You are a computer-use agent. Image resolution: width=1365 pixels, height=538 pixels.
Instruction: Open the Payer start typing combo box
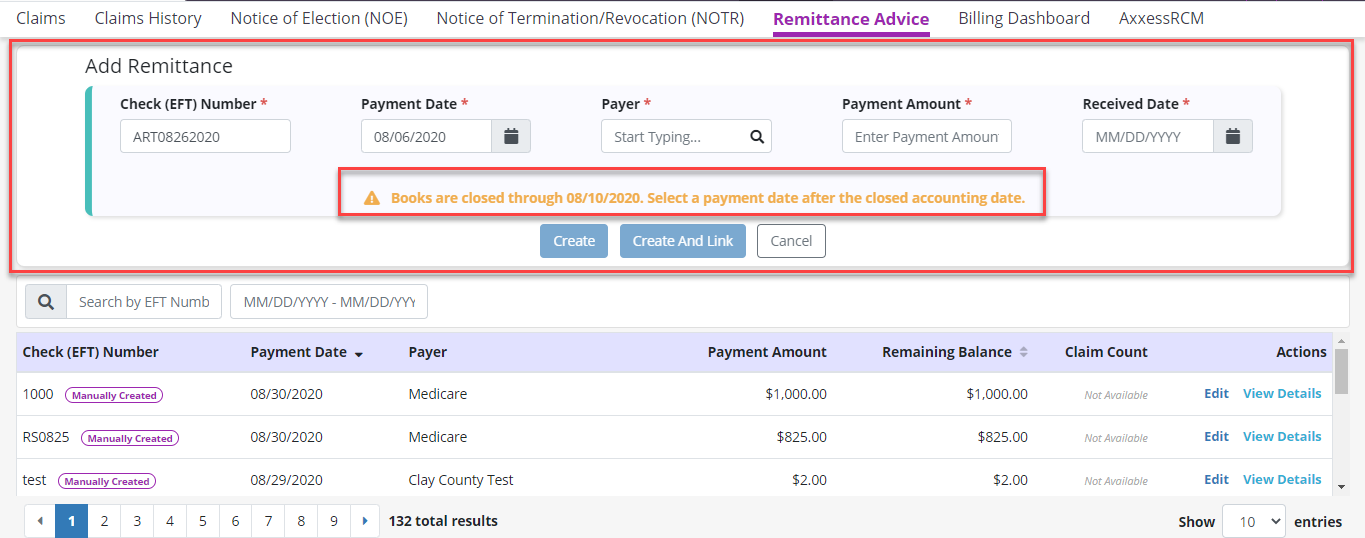(x=675, y=137)
